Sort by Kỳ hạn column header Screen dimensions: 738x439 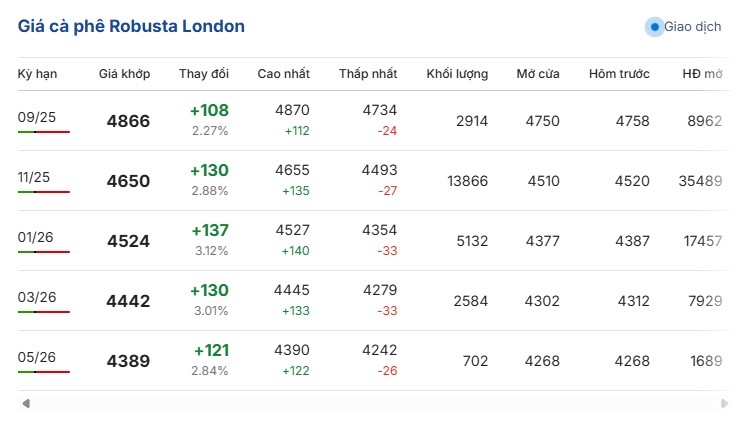tap(37, 74)
